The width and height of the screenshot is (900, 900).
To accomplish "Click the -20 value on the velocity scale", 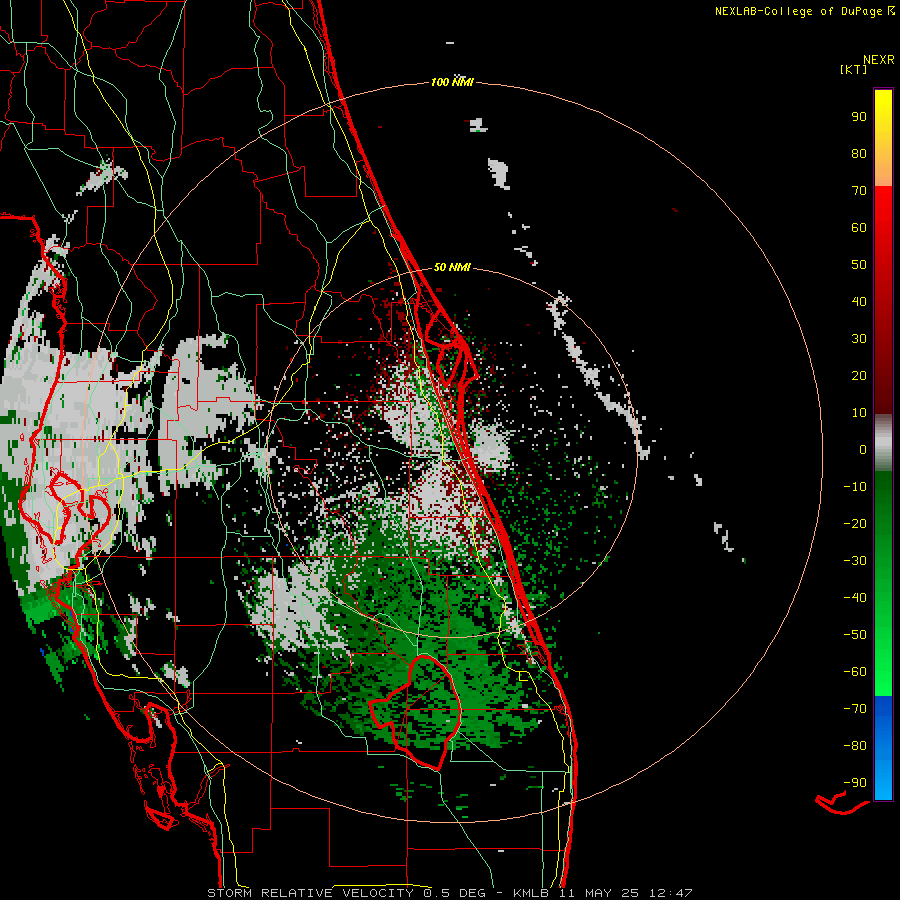I will [x=855, y=523].
